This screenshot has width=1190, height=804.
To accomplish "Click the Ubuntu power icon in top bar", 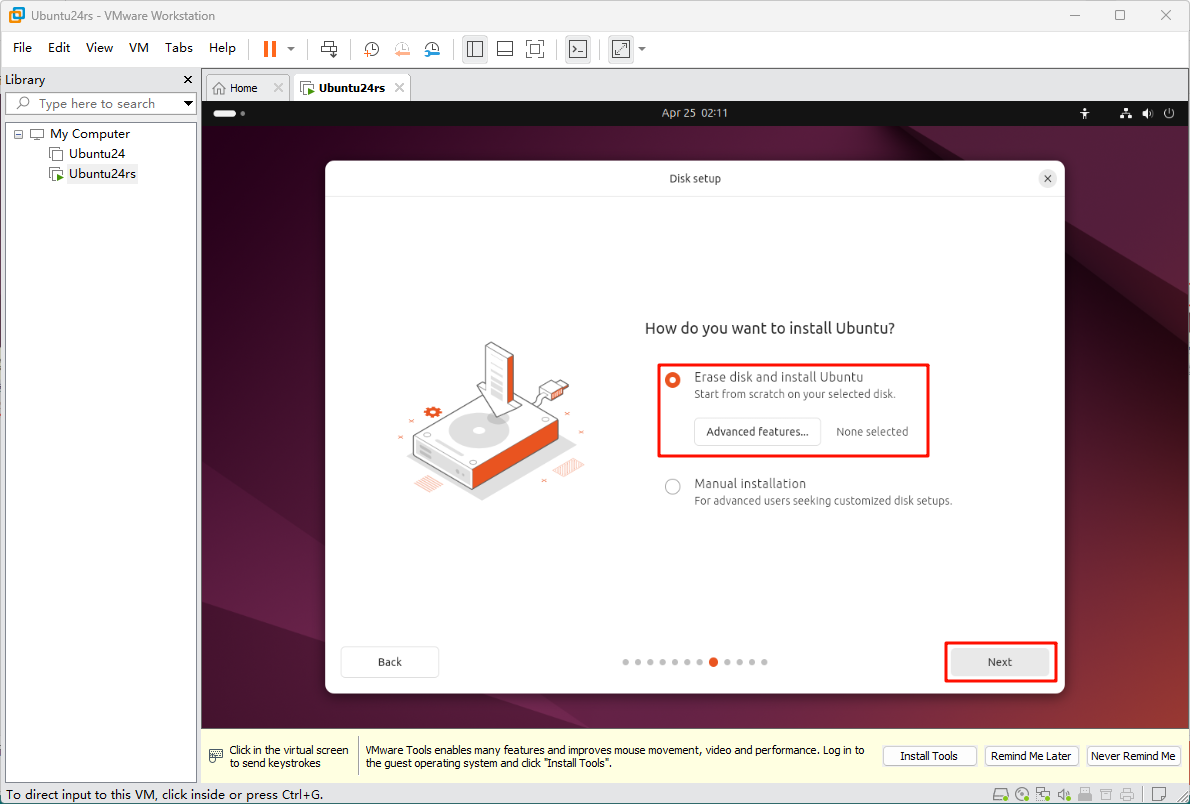I will 1169,113.
